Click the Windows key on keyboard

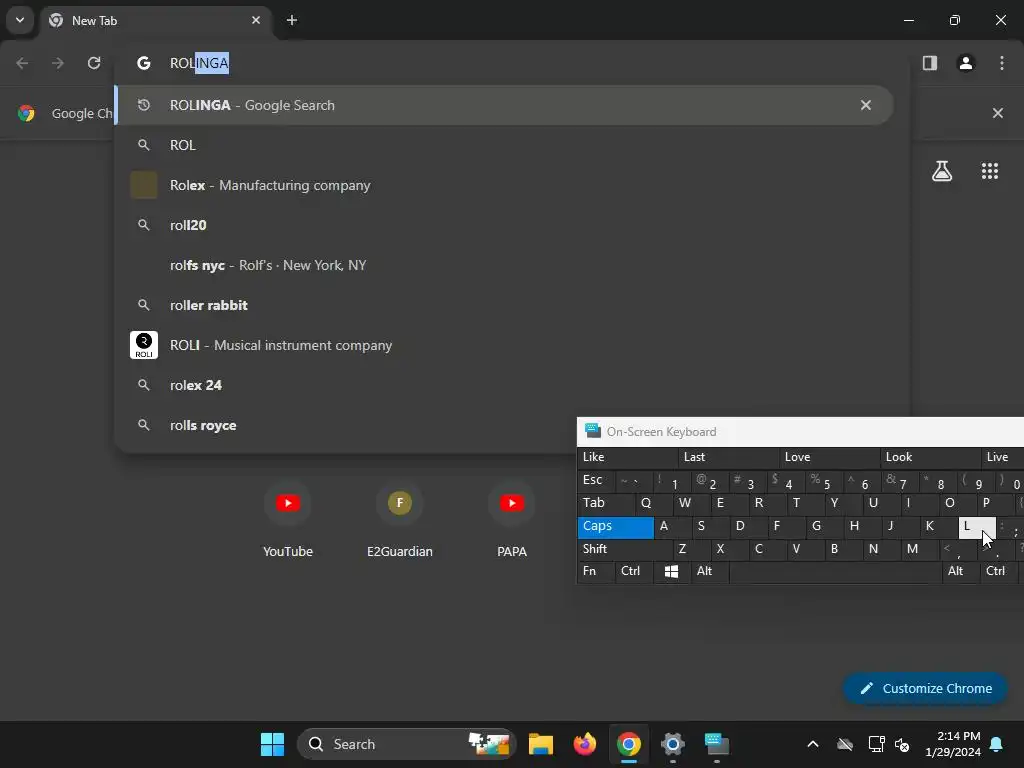click(x=671, y=572)
